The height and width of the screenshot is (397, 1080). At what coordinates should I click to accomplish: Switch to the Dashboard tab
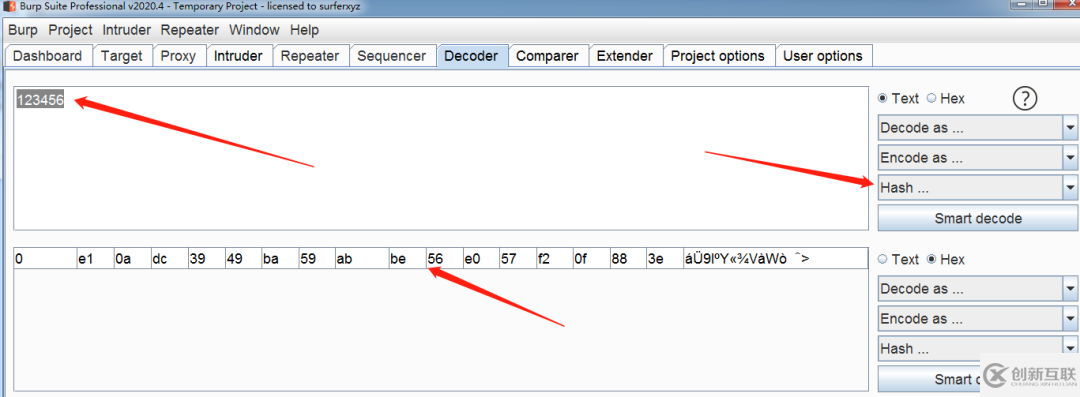point(48,56)
